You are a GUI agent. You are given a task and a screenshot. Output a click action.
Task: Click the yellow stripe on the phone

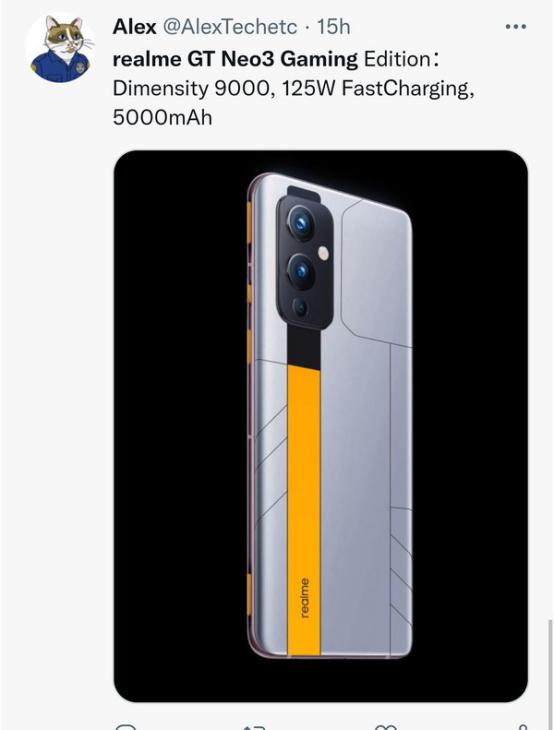click(304, 510)
